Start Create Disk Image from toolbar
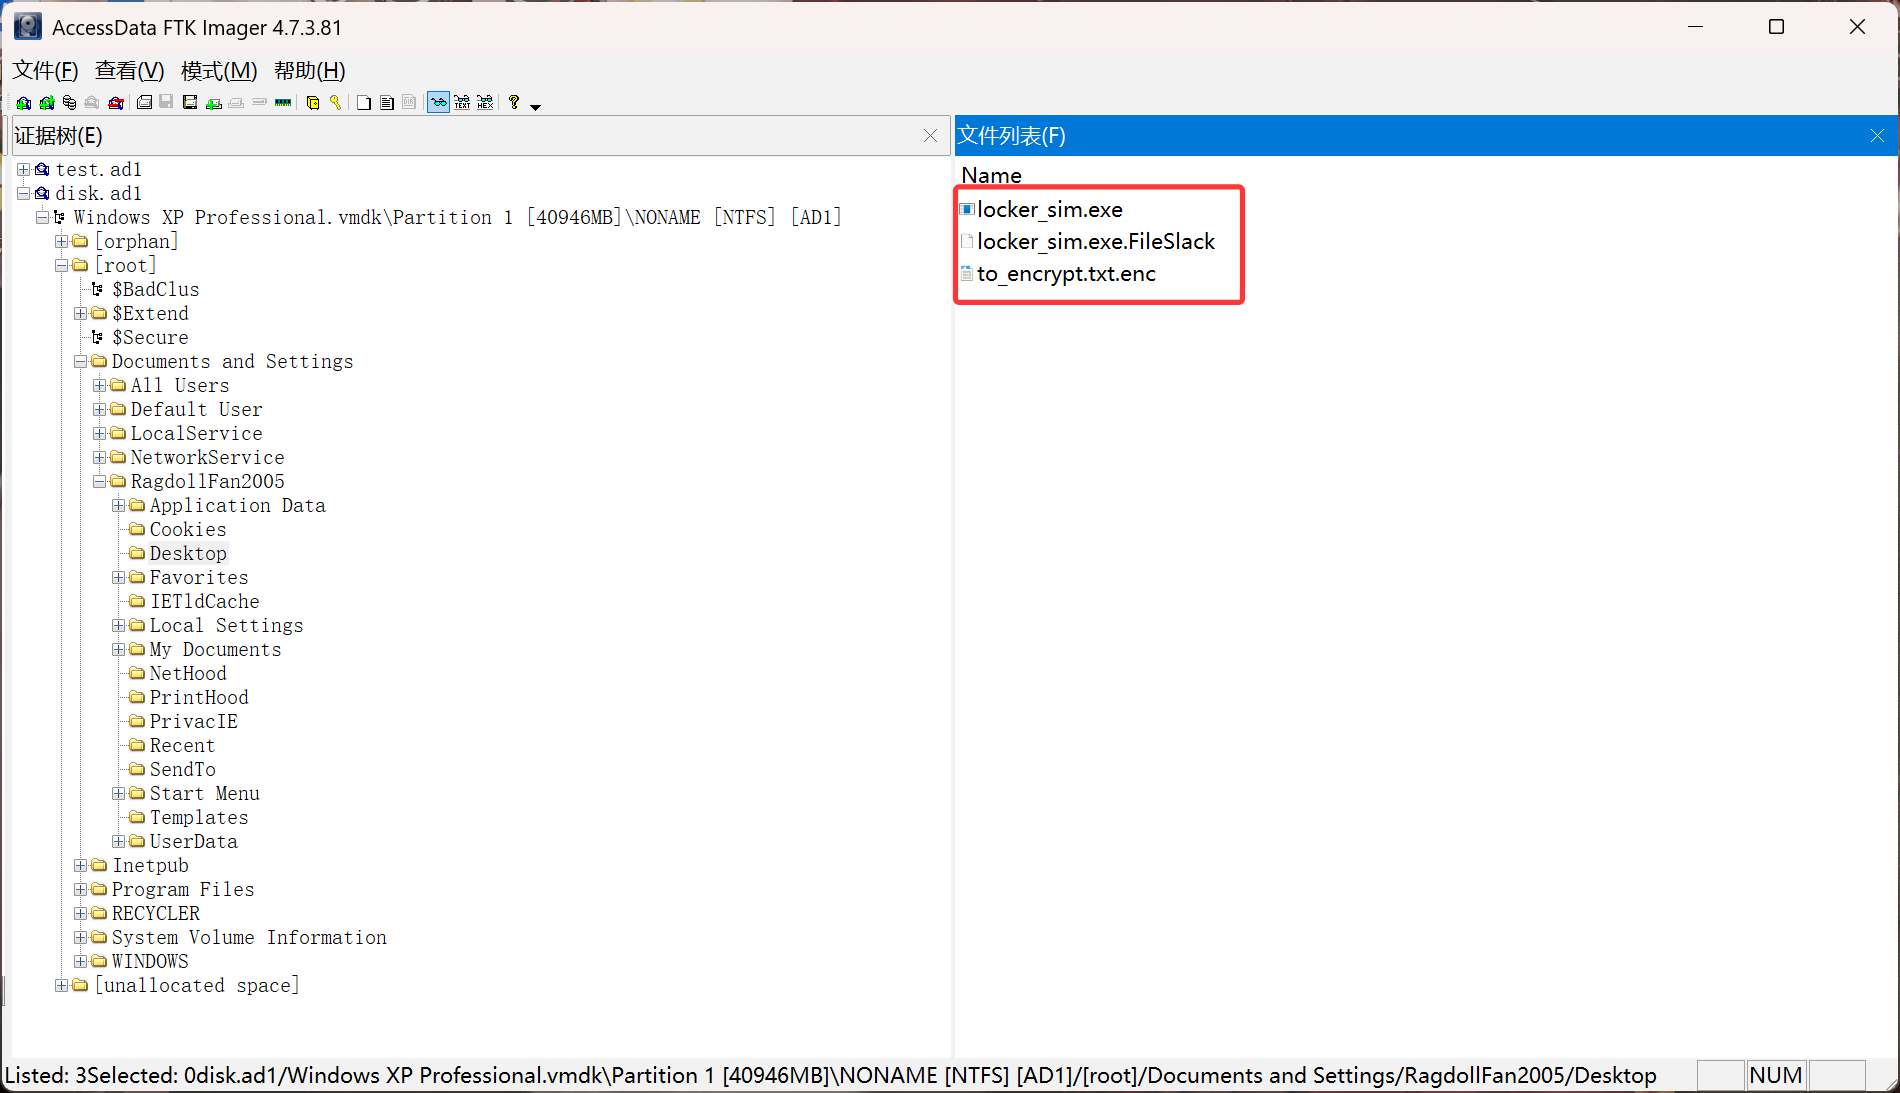The image size is (1900, 1093). pos(145,103)
